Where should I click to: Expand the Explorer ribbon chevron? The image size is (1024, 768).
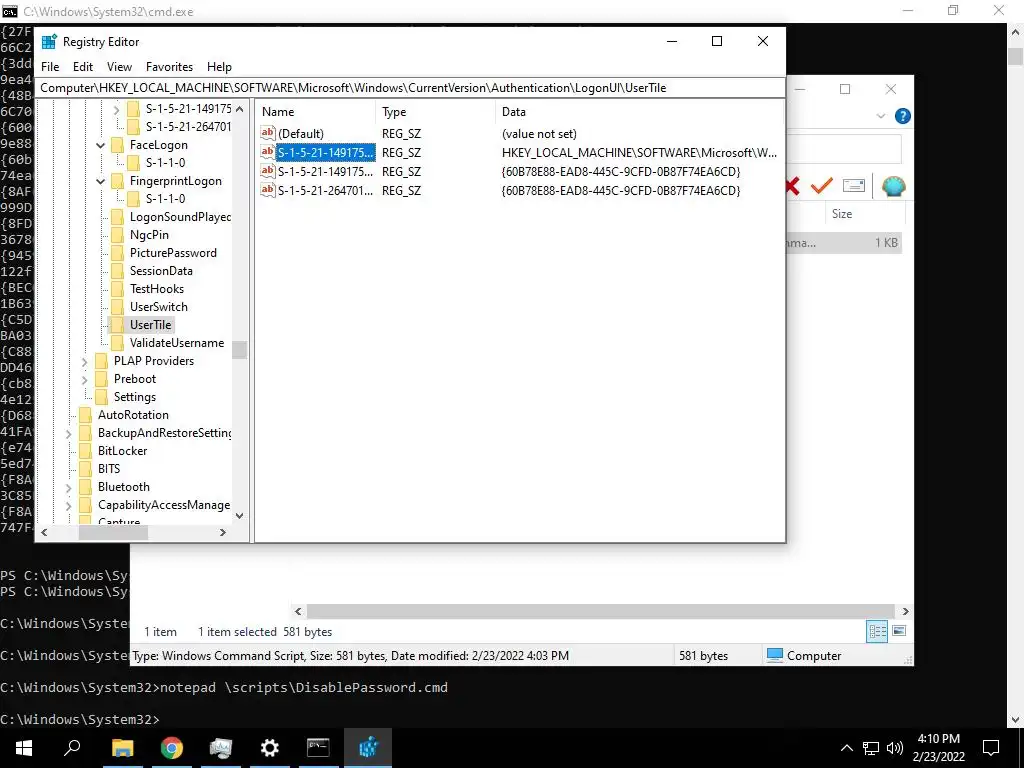pyautogui.click(x=880, y=116)
